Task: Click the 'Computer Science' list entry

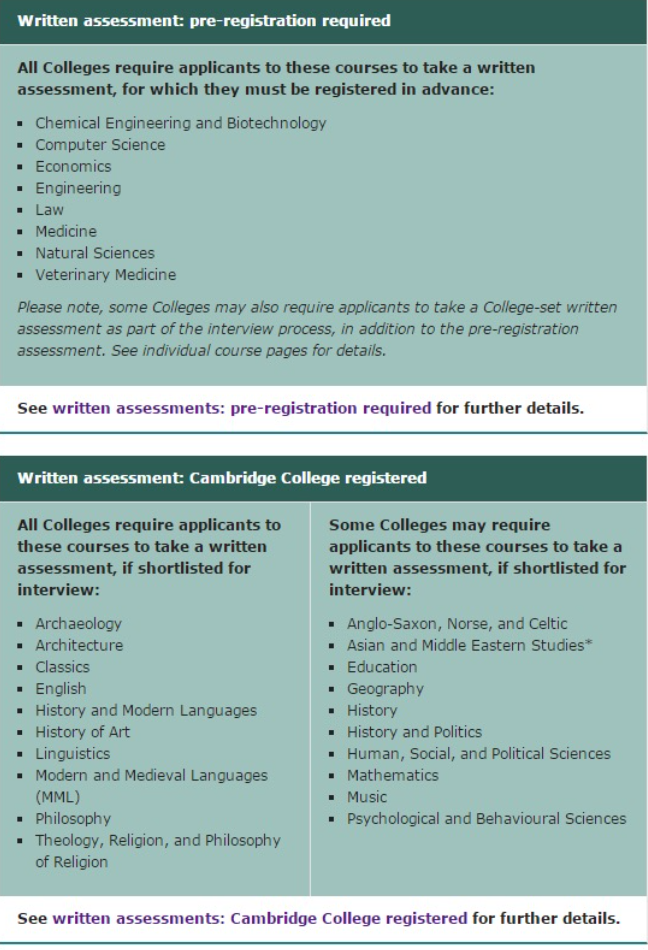Action: pos(100,145)
